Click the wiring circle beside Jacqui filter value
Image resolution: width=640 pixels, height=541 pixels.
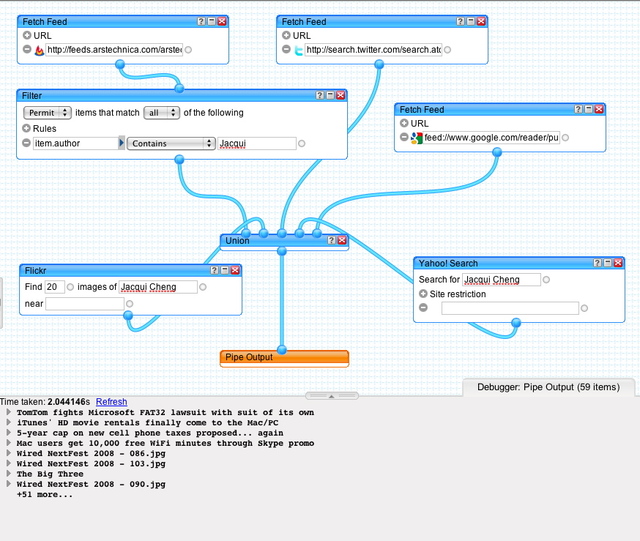pyautogui.click(x=302, y=143)
